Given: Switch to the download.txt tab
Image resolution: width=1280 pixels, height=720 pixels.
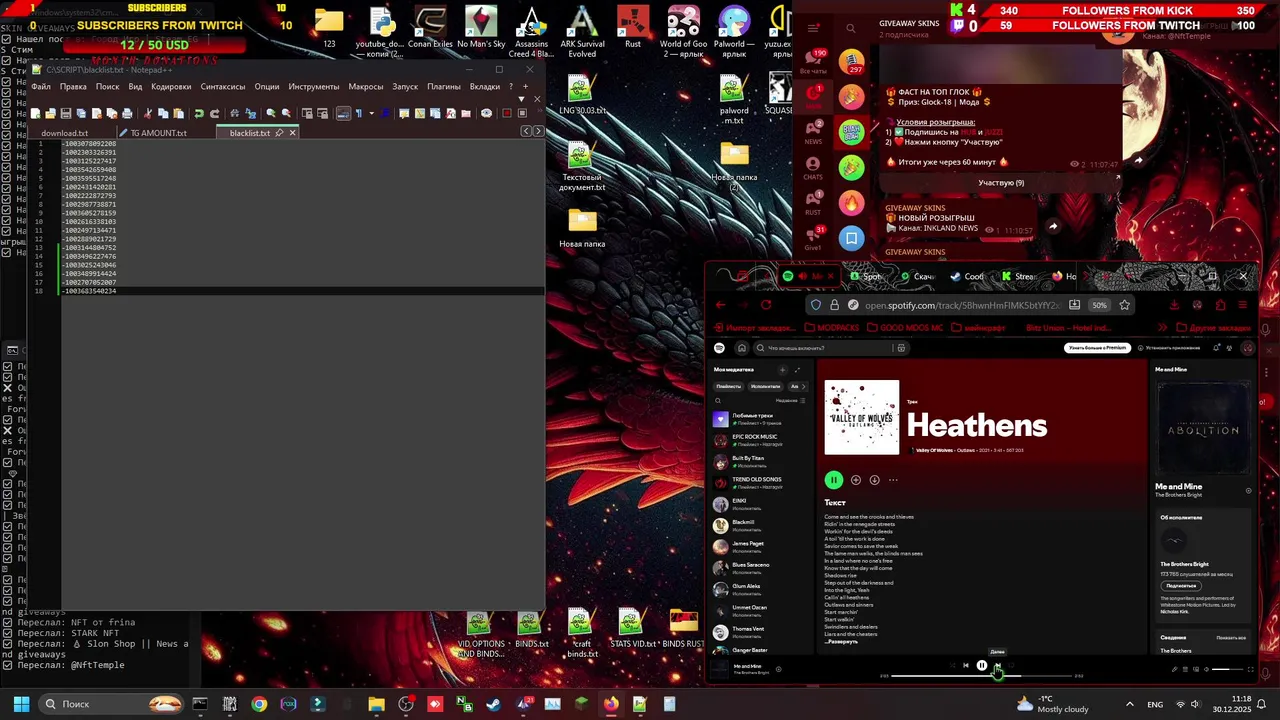Looking at the screenshot, I should coord(65,133).
